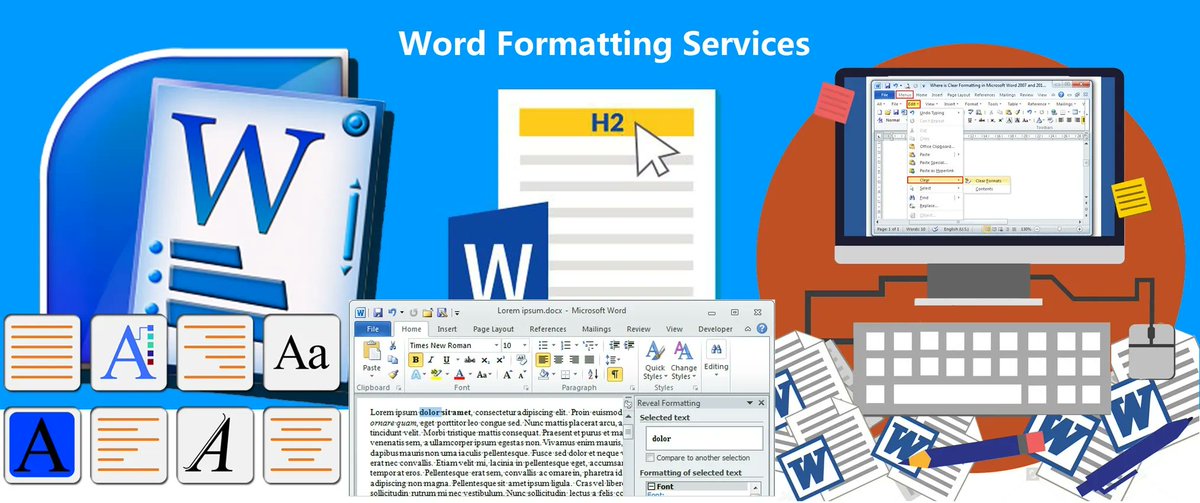This screenshot has width=1200, height=503.
Task: Click the Quick Styles icon
Action: pos(654,351)
